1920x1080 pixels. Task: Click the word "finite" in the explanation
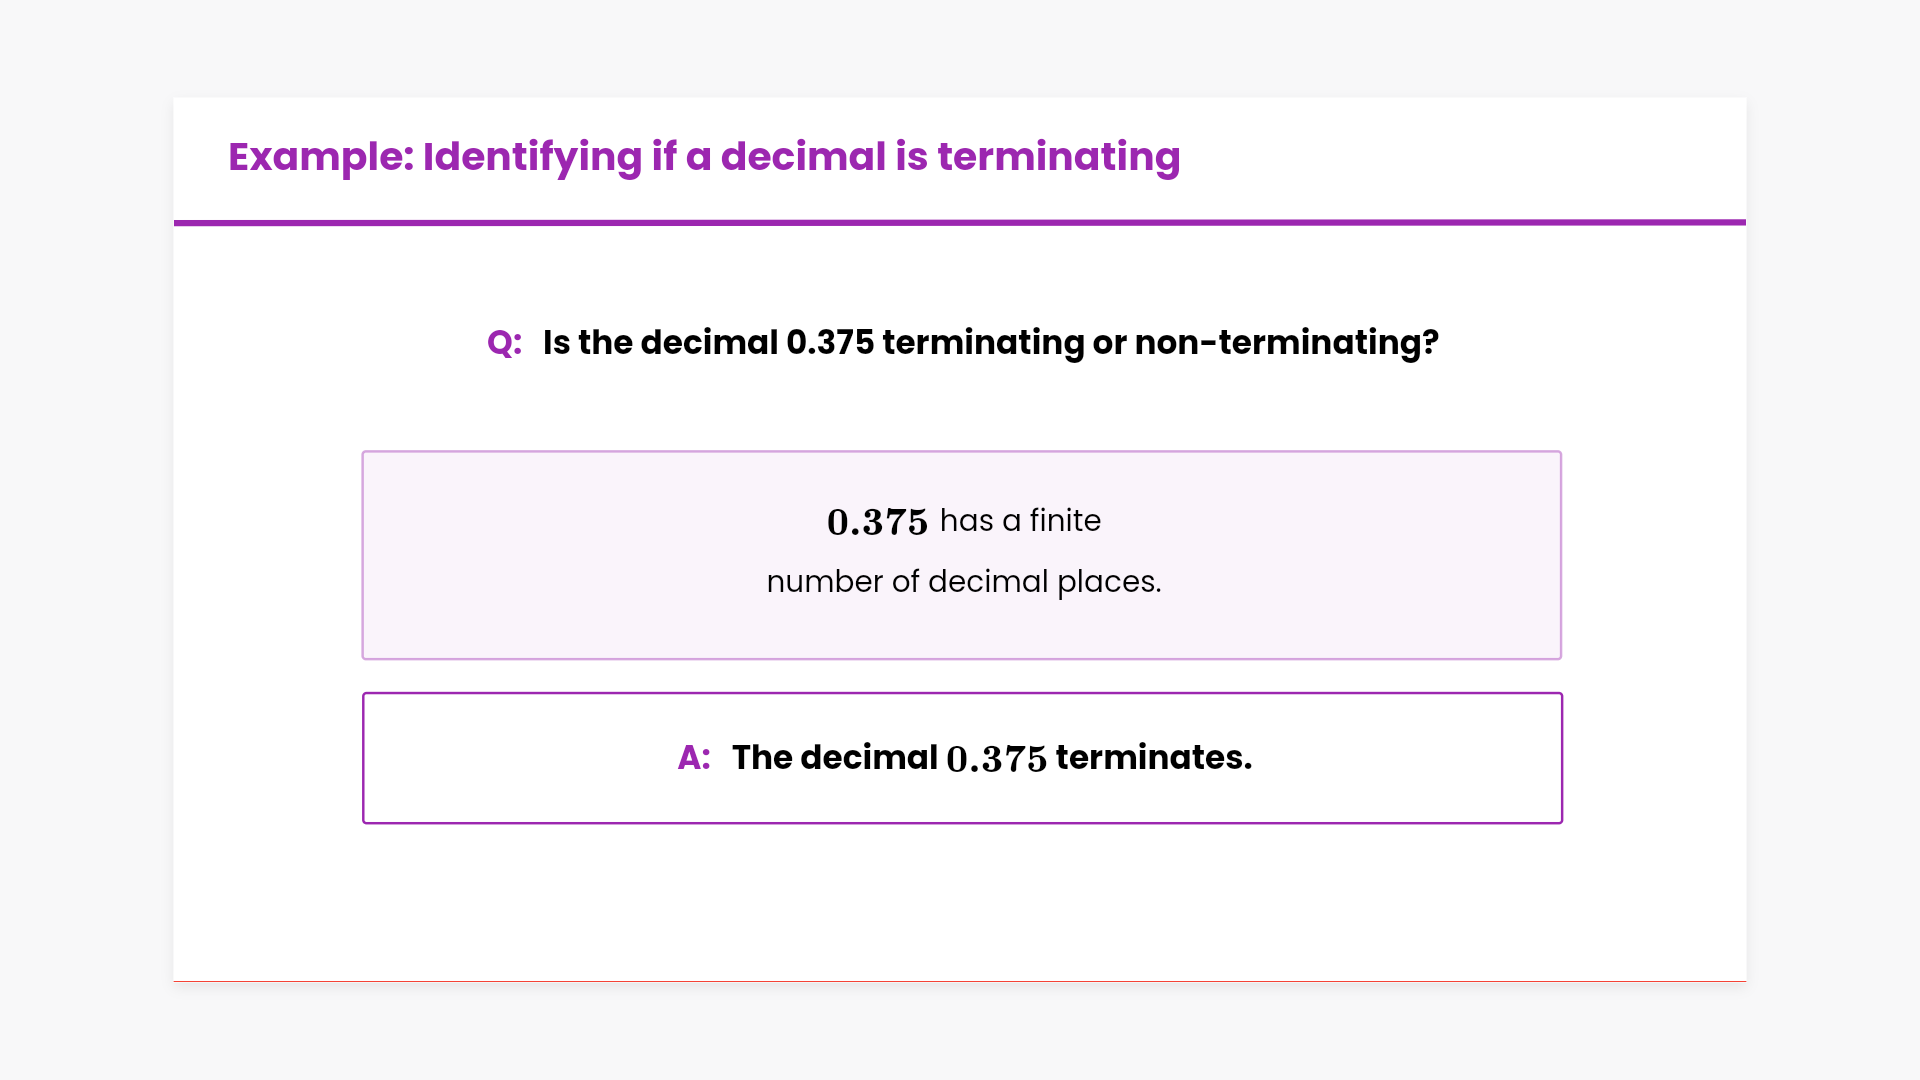pyautogui.click(x=1065, y=521)
